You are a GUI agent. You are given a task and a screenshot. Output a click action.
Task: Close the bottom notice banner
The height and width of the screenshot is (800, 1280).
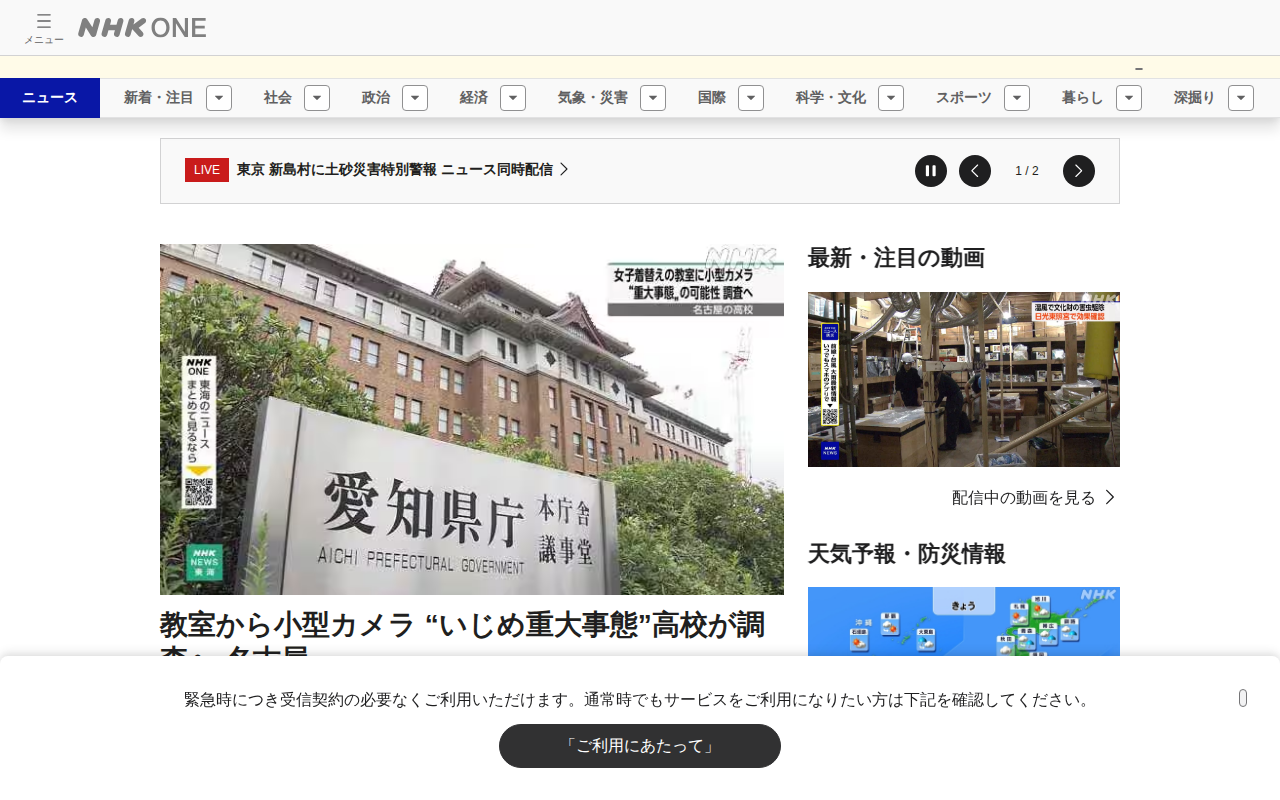pos(1243,698)
